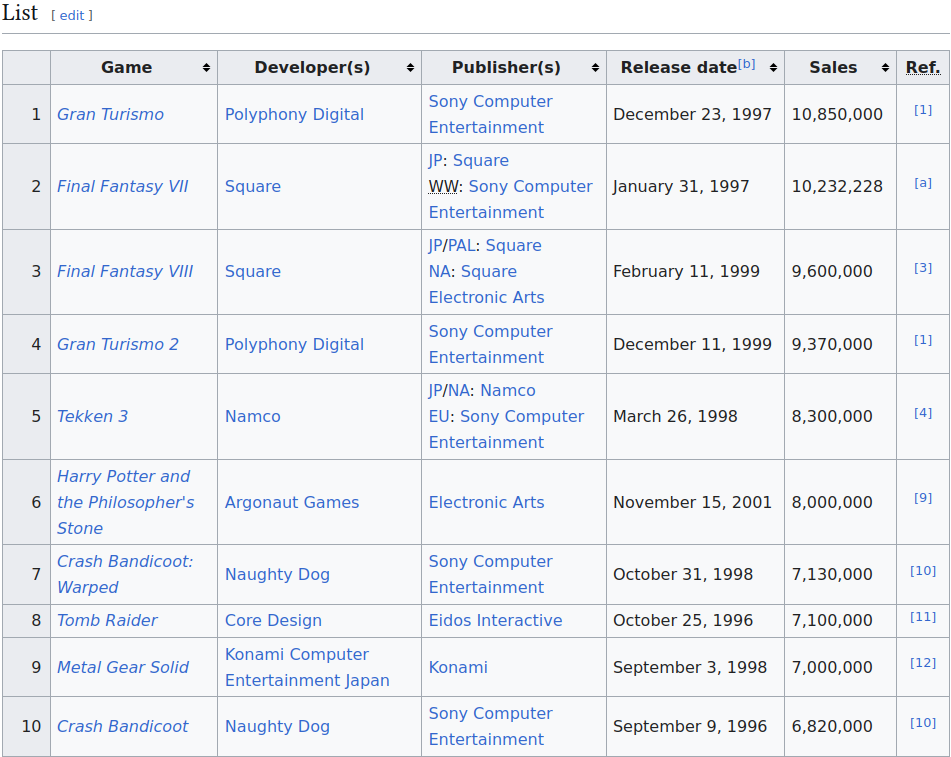The height and width of the screenshot is (757, 951).
Task: Open the Tekken 3 article link
Action: point(92,416)
